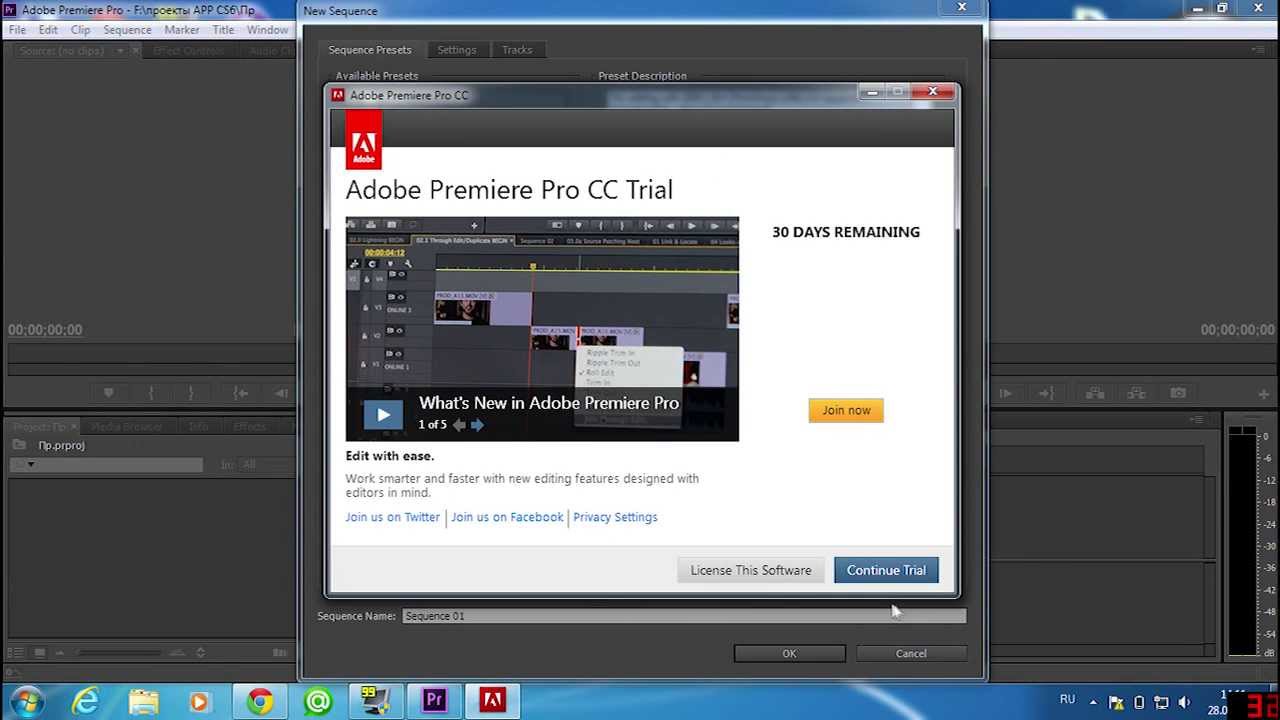This screenshot has width=1280, height=720.
Task: Click the yellow Join now button
Action: pos(846,410)
